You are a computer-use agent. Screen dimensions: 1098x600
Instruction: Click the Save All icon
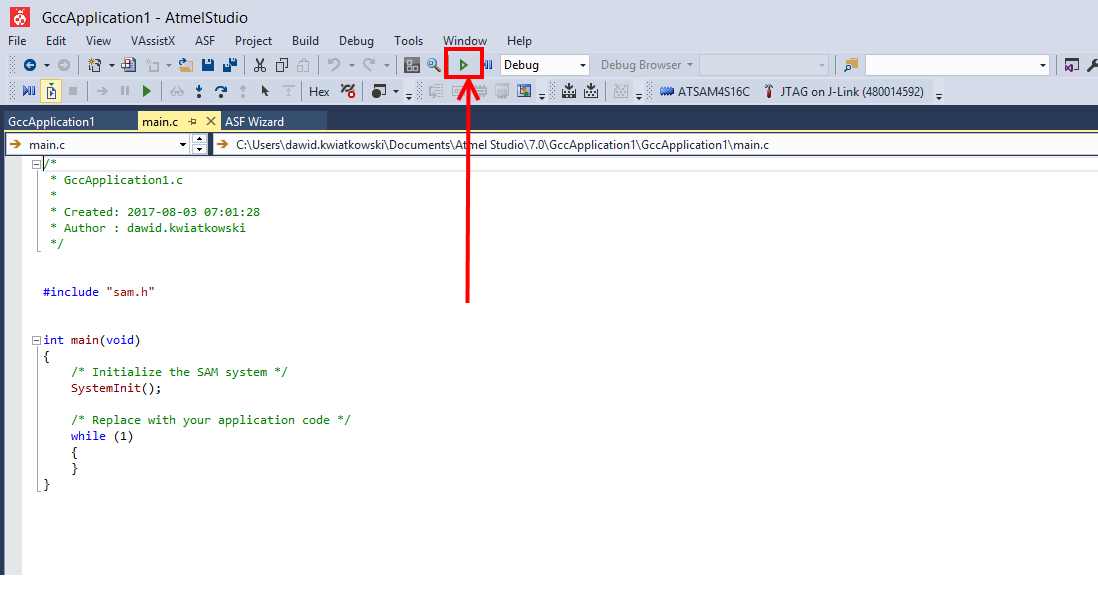(230, 65)
